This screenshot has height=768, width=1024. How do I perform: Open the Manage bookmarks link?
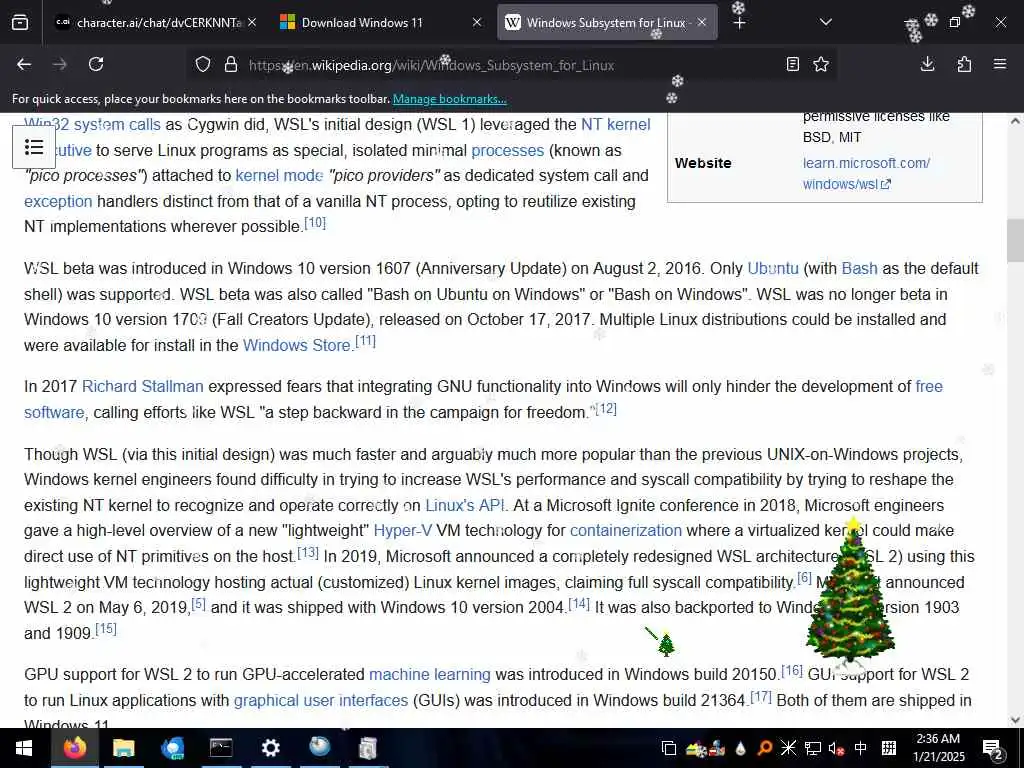(x=449, y=99)
